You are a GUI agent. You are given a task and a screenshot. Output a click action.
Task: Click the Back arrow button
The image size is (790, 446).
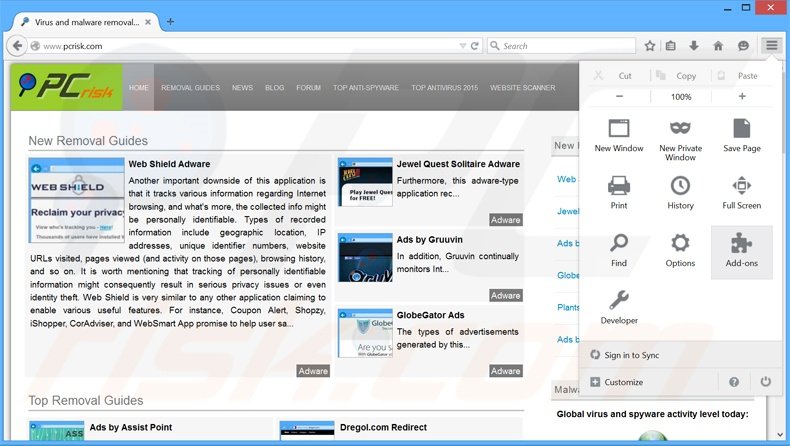[17, 46]
